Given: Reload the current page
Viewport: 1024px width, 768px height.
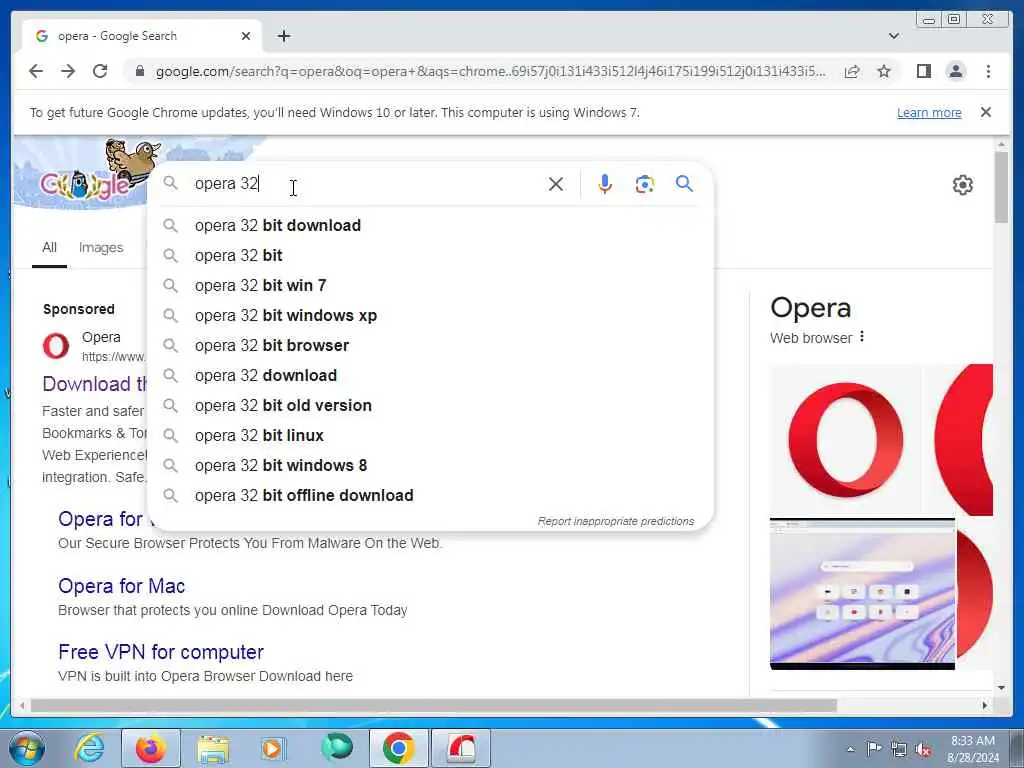Looking at the screenshot, I should pyautogui.click(x=100, y=71).
